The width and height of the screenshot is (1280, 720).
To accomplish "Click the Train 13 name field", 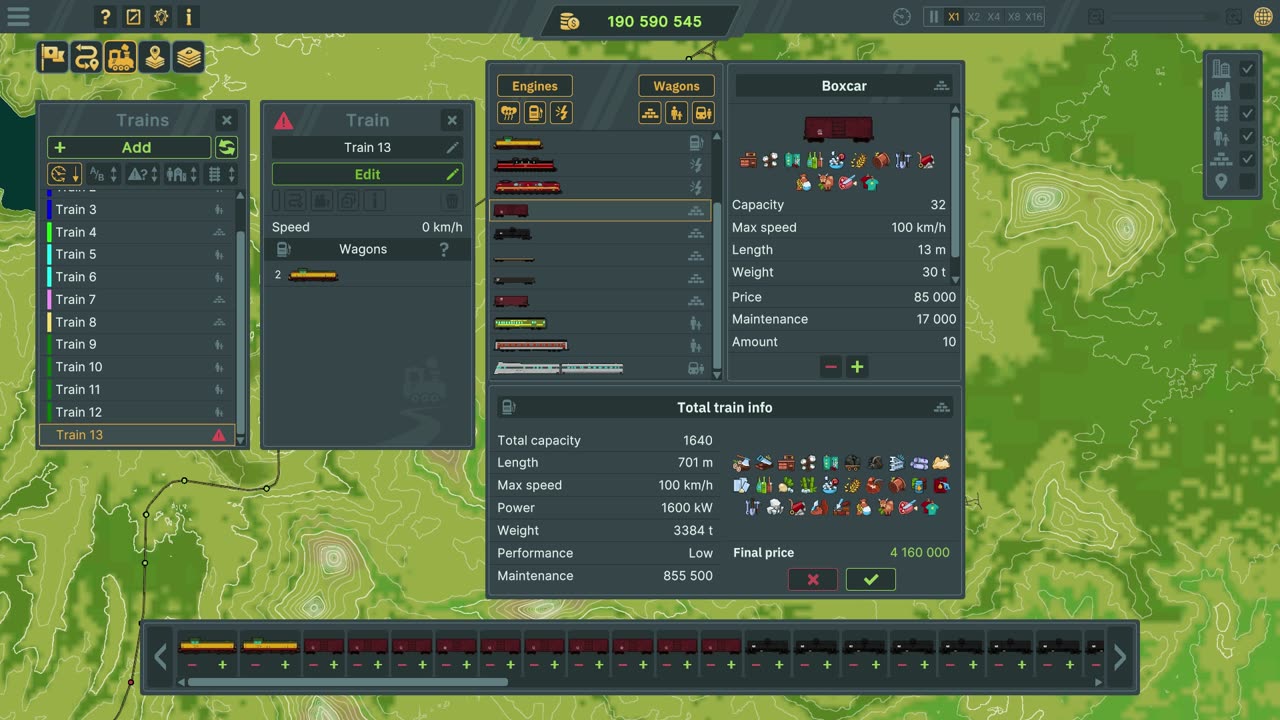I will coord(367,148).
